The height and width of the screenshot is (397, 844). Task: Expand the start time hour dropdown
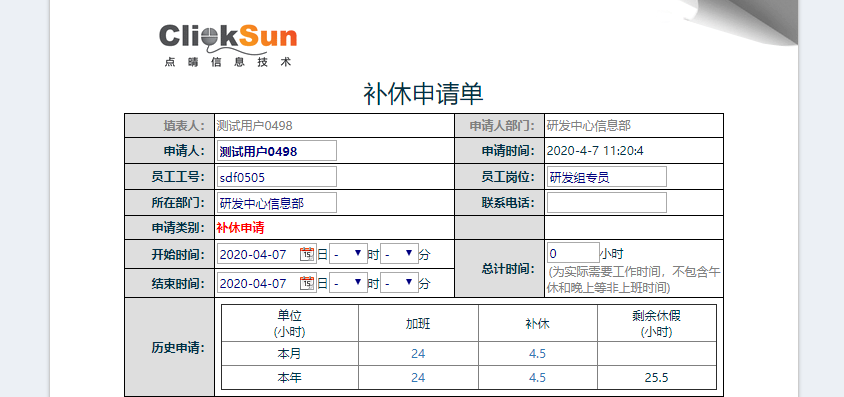pos(348,253)
